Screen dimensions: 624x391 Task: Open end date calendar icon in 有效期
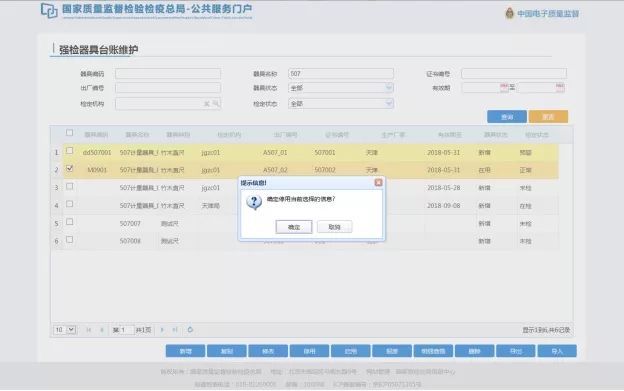560,87
